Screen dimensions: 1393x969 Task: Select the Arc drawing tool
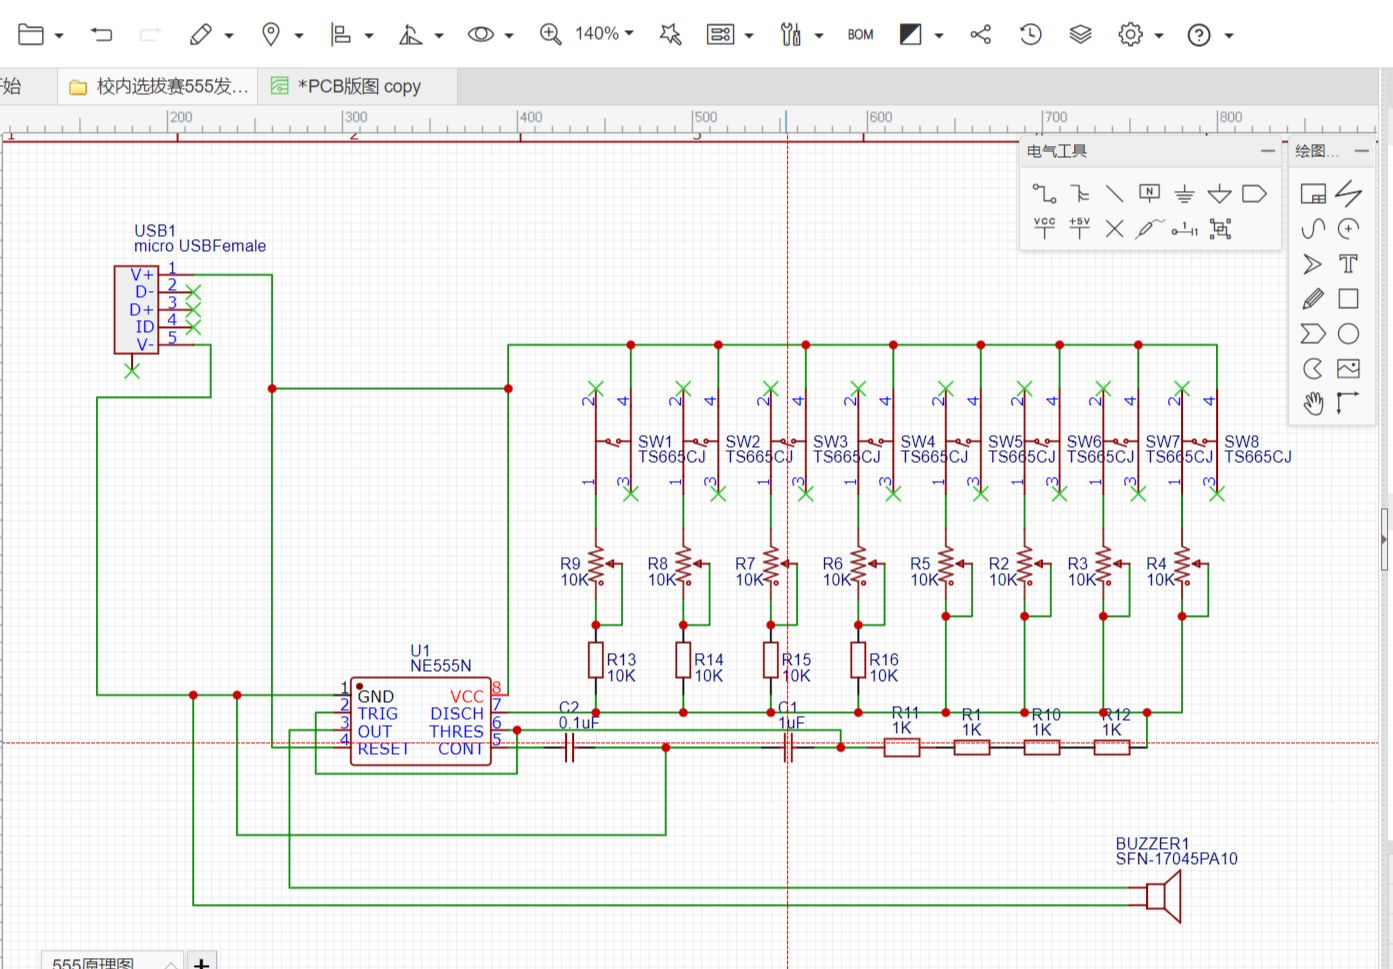pyautogui.click(x=1348, y=229)
